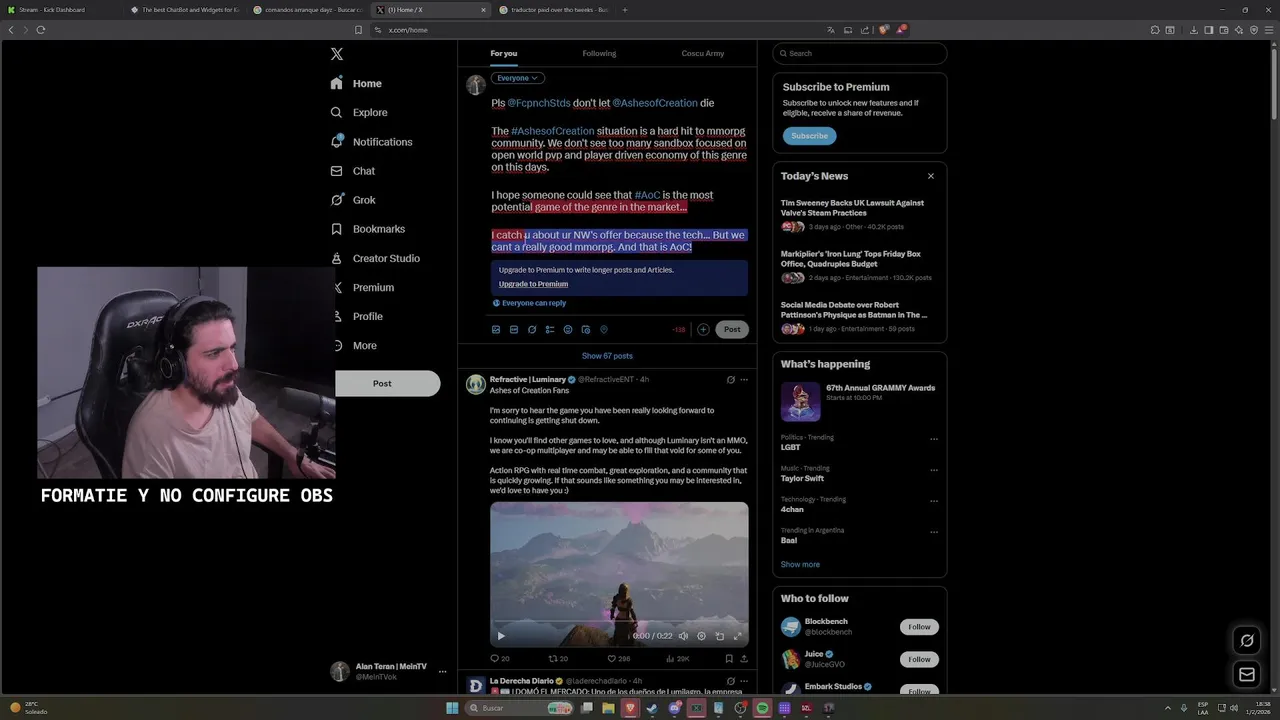The image size is (1280, 720).
Task: Click the X logo at top of sidebar
Action: click(x=337, y=54)
